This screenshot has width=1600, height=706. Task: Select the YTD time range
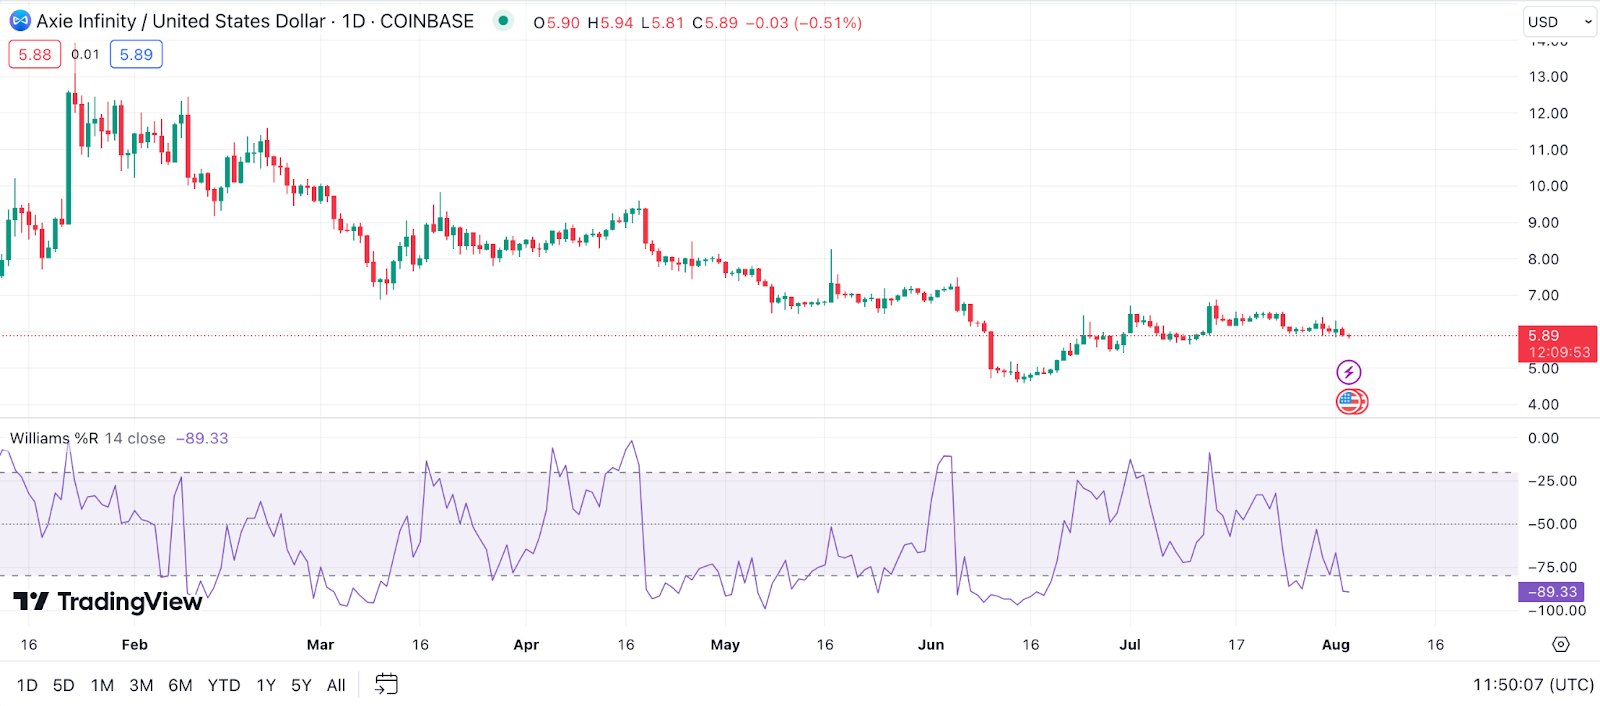tap(224, 685)
